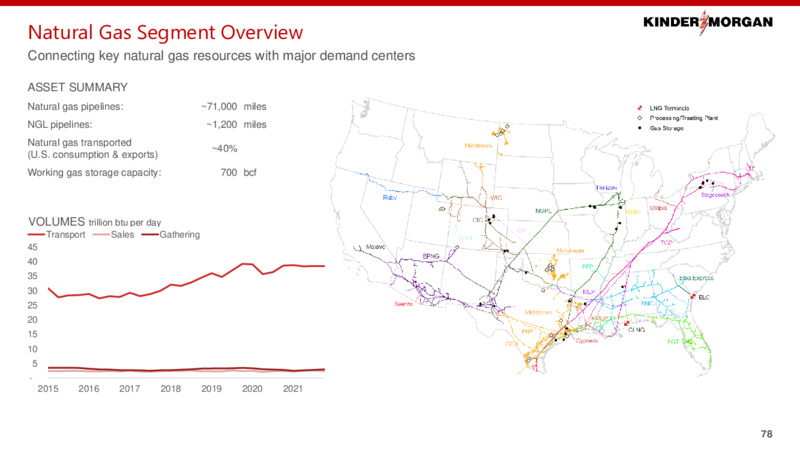The width and height of the screenshot is (800, 450).
Task: Click the 'Natural gas transported' label
Action: pyautogui.click(x=80, y=142)
